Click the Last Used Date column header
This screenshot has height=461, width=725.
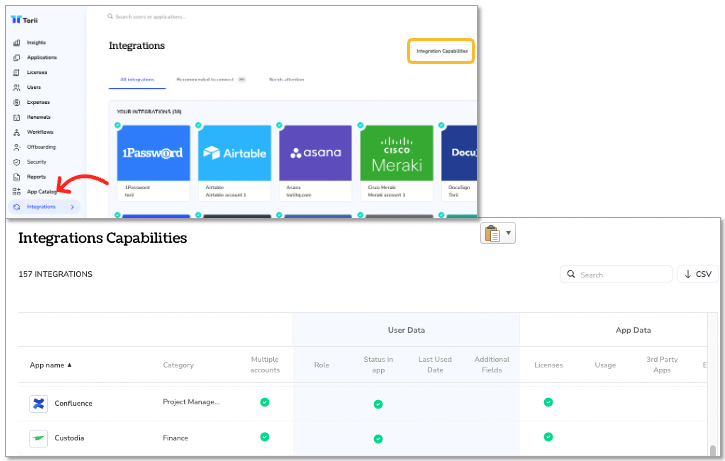coord(435,365)
